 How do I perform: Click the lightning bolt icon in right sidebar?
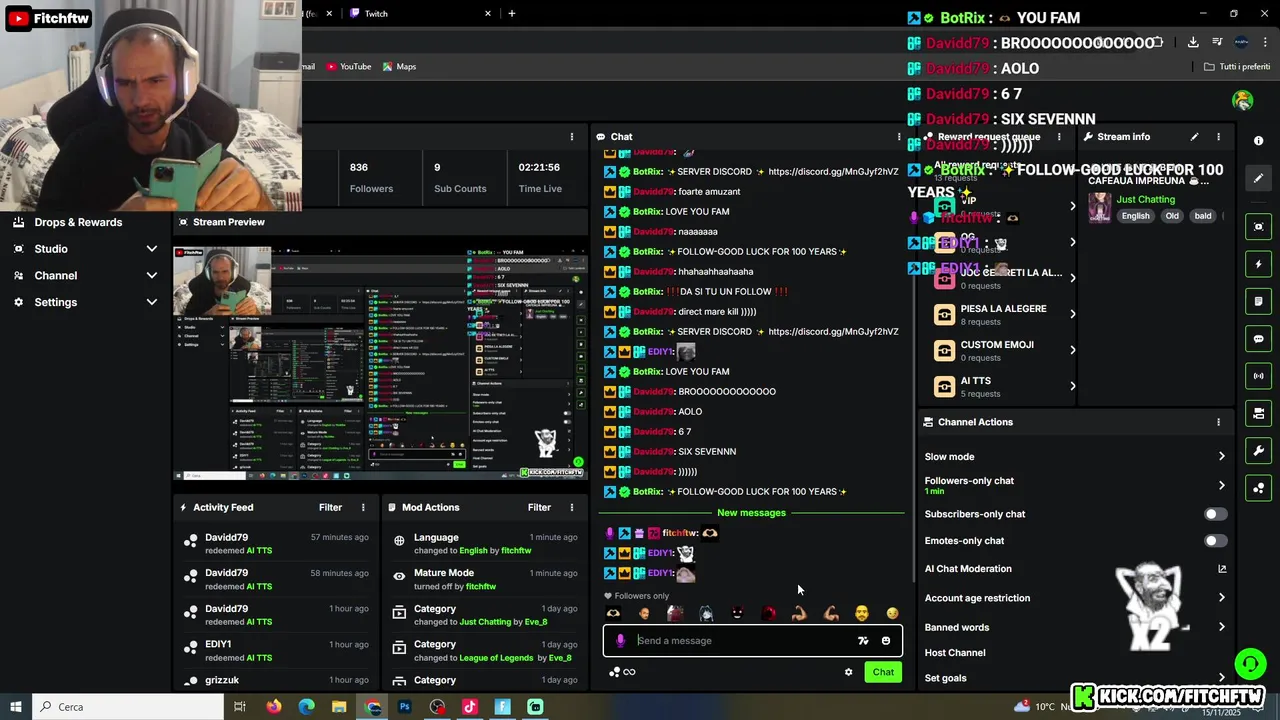(x=1259, y=264)
